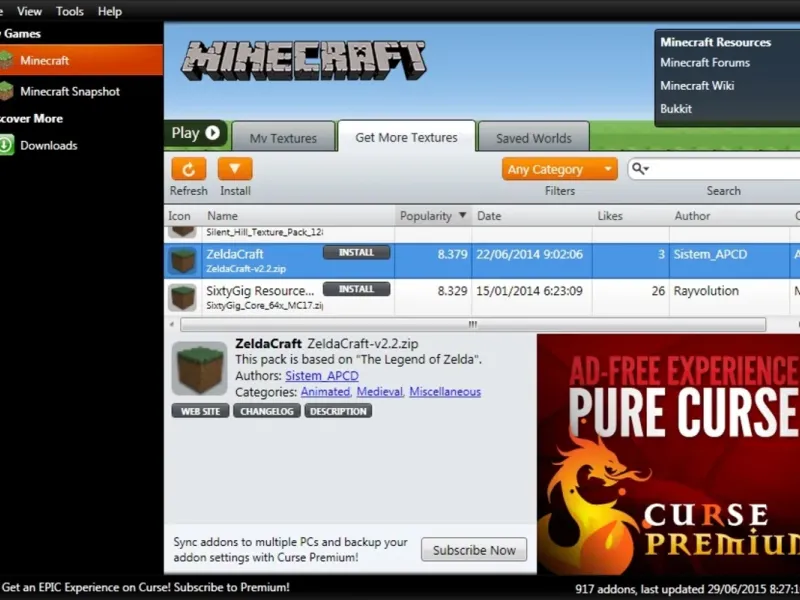Screen dimensions: 800x600
Task: Click the Silent_Hill_Texture_Pack row name
Action: 264,232
